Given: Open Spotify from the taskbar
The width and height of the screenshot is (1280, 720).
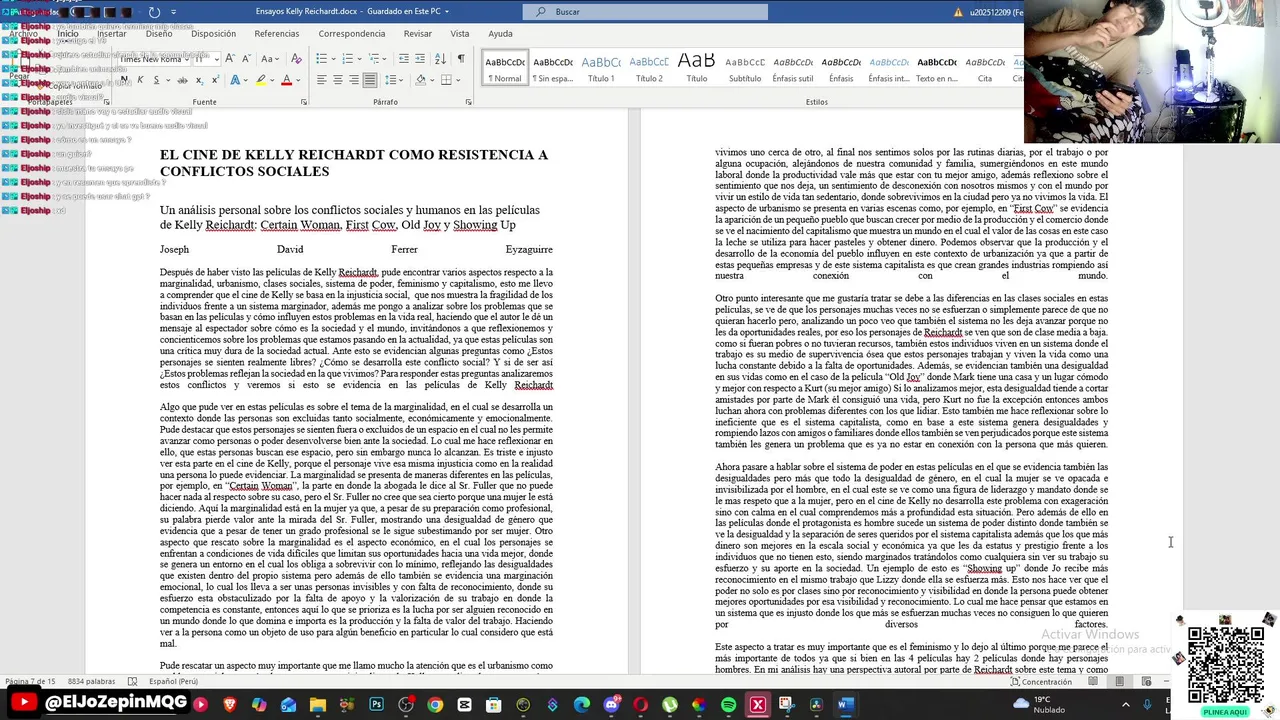Looking at the screenshot, I should [x=728, y=705].
